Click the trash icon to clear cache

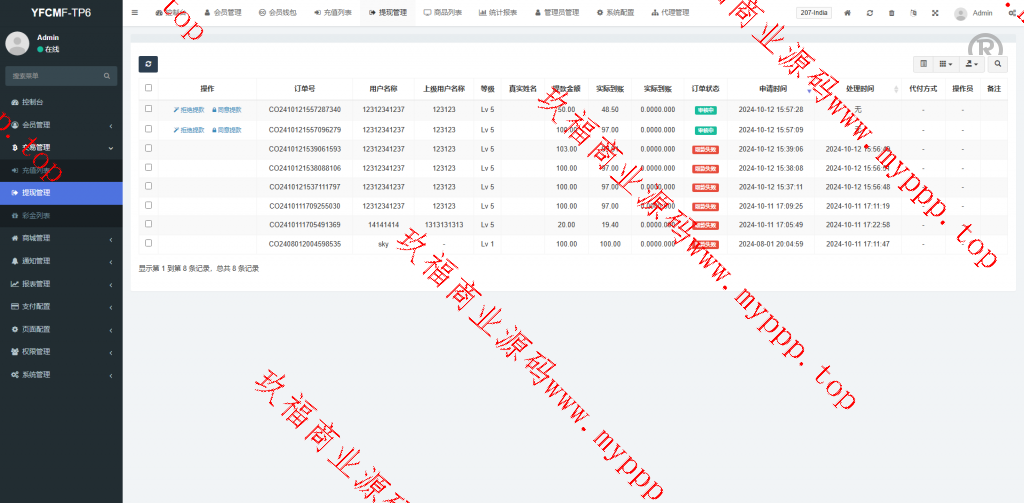(891, 13)
